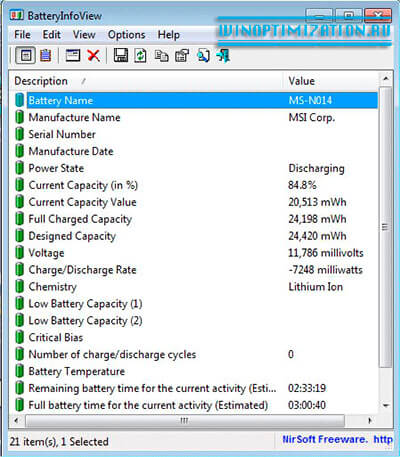Click the Exit door toolbar icon

223,55
